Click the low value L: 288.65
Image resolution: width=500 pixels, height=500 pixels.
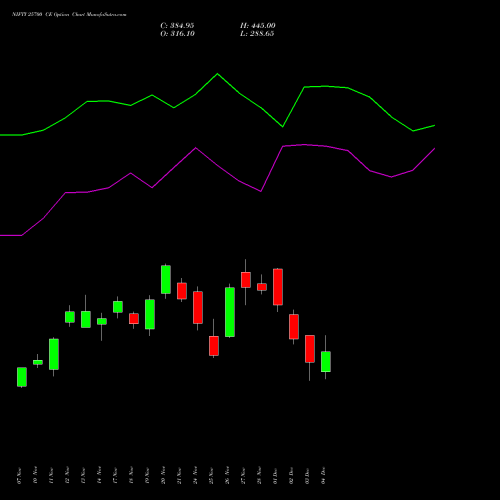click(x=257, y=34)
